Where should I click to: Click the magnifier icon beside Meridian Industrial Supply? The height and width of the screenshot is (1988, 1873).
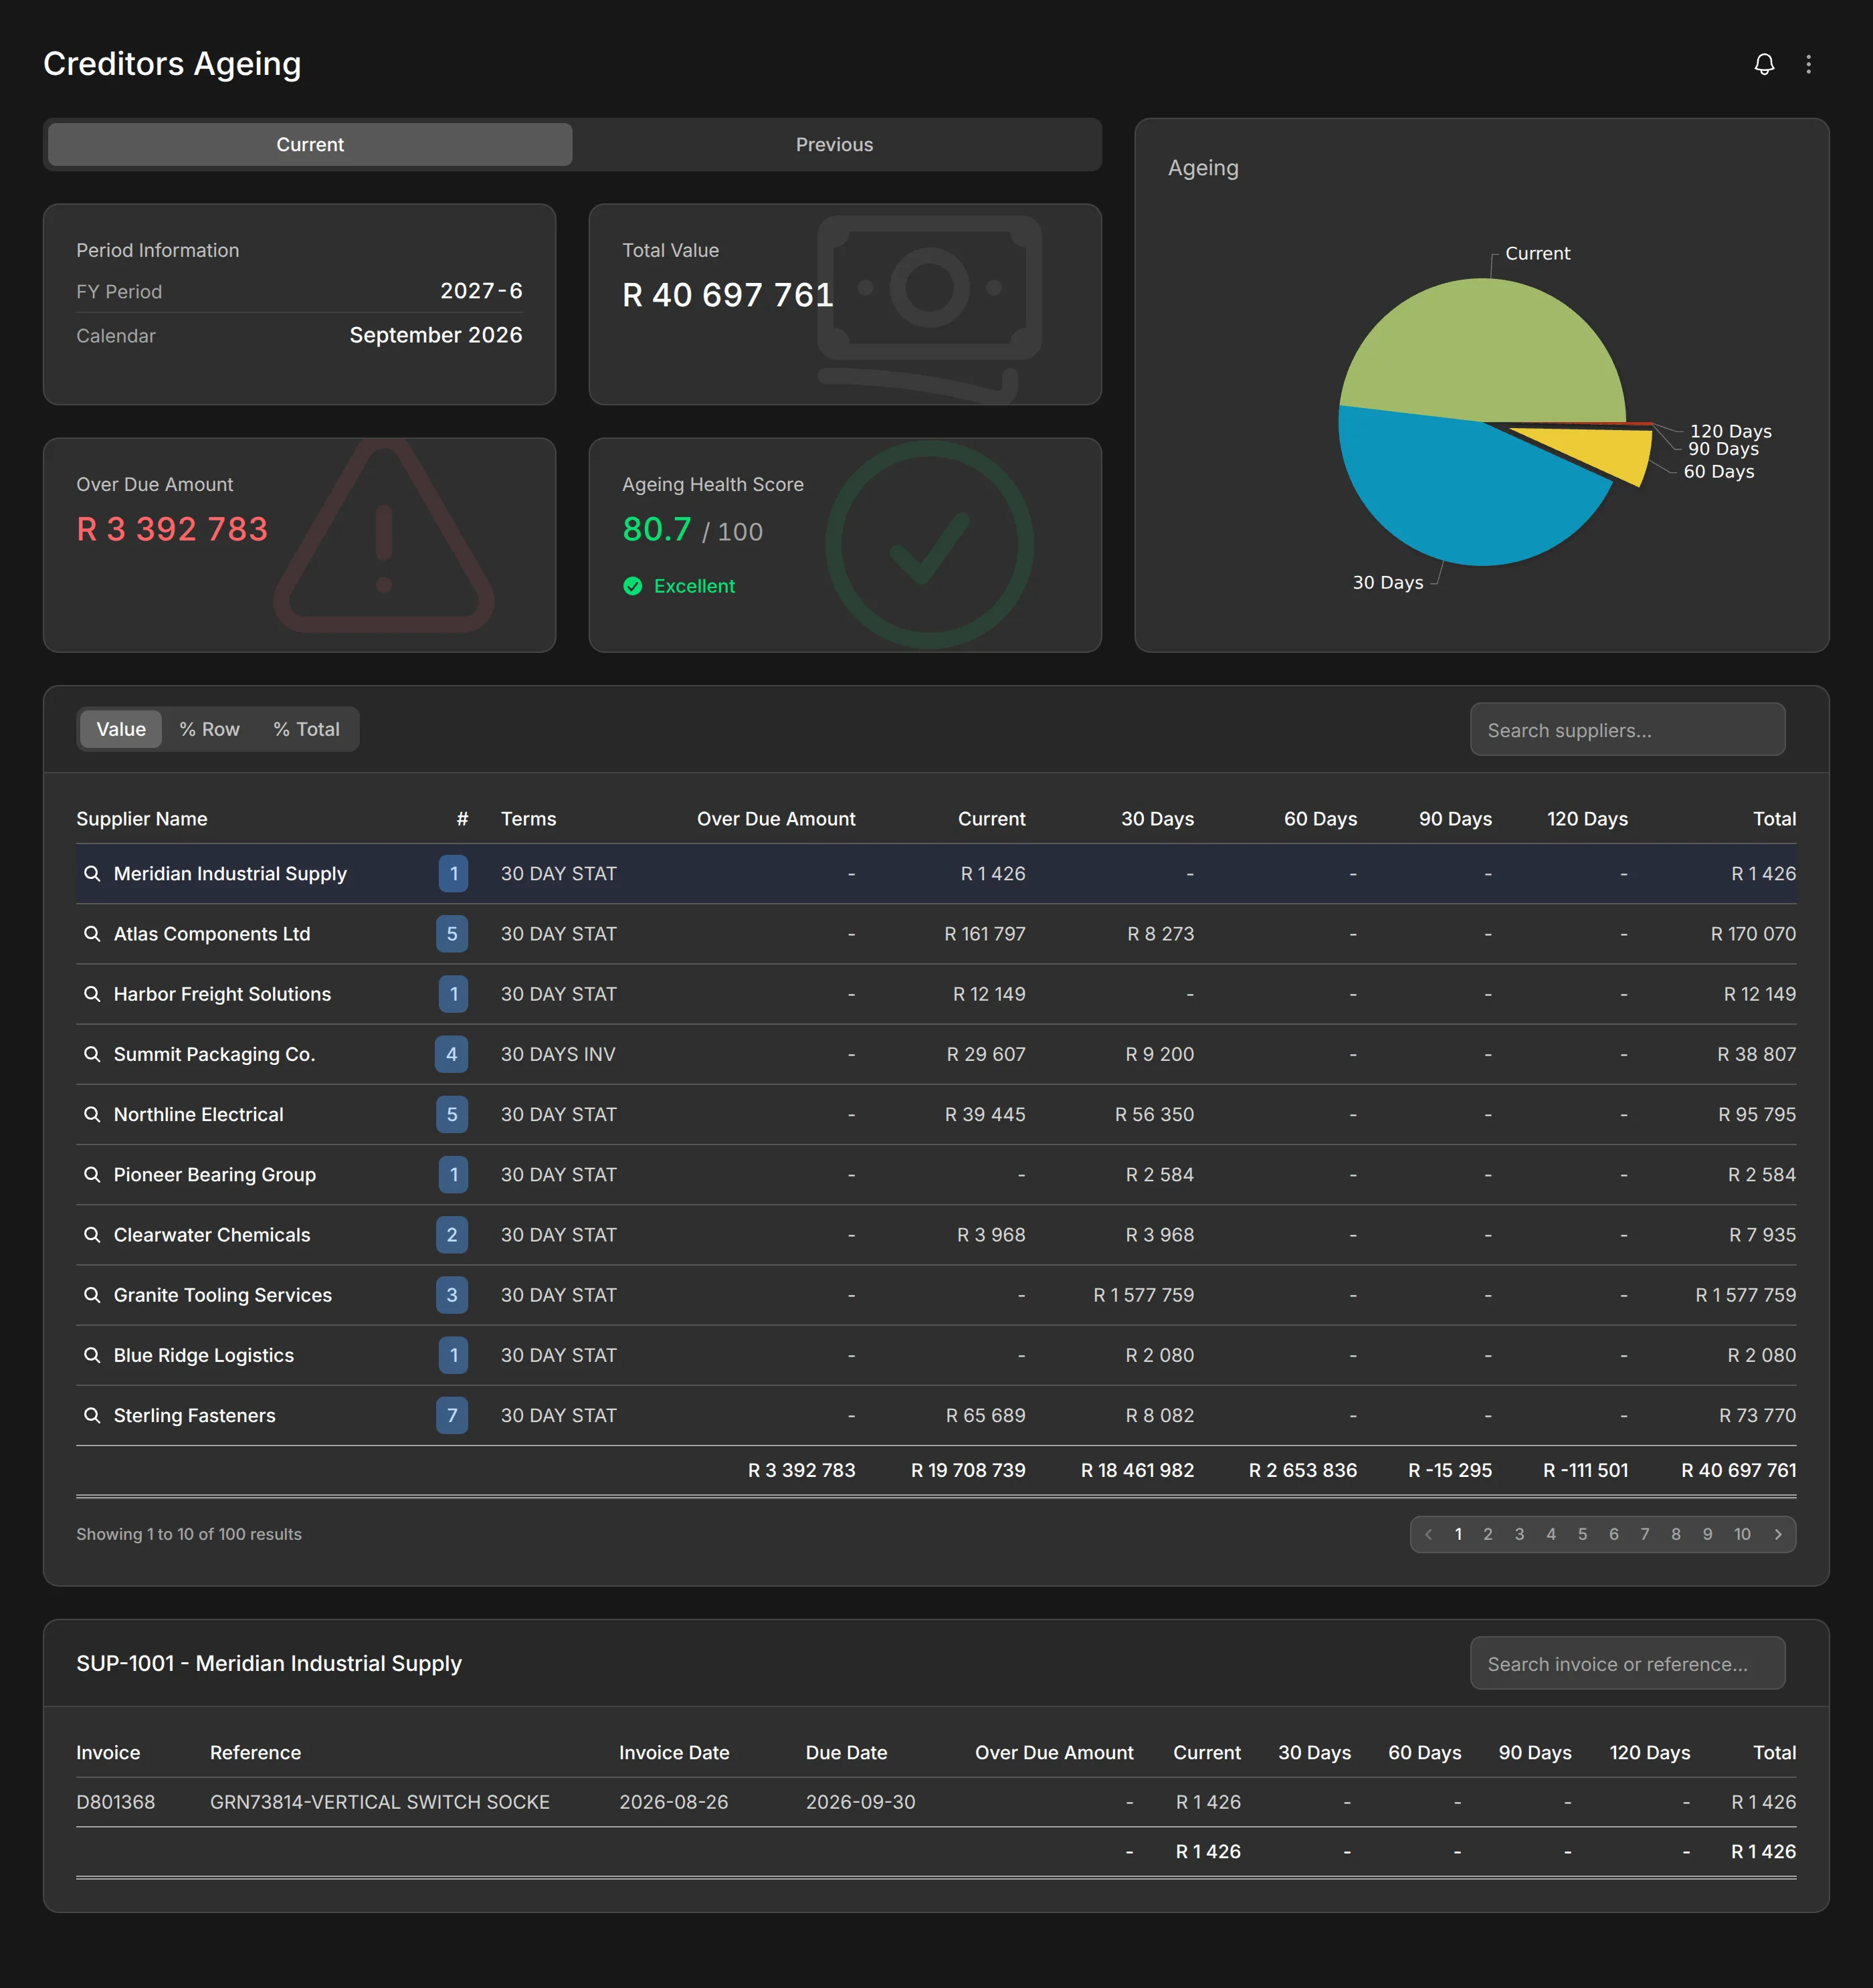pos(92,873)
